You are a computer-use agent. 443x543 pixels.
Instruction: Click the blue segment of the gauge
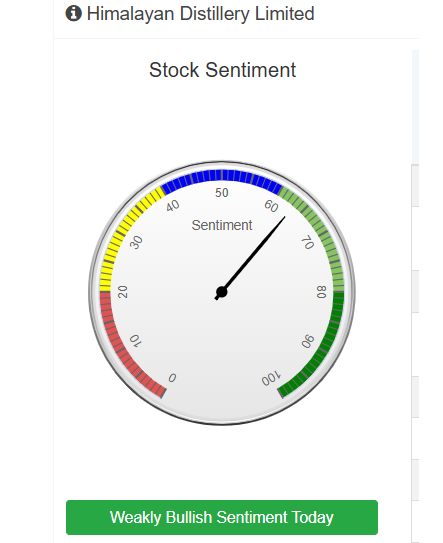[x=222, y=176]
